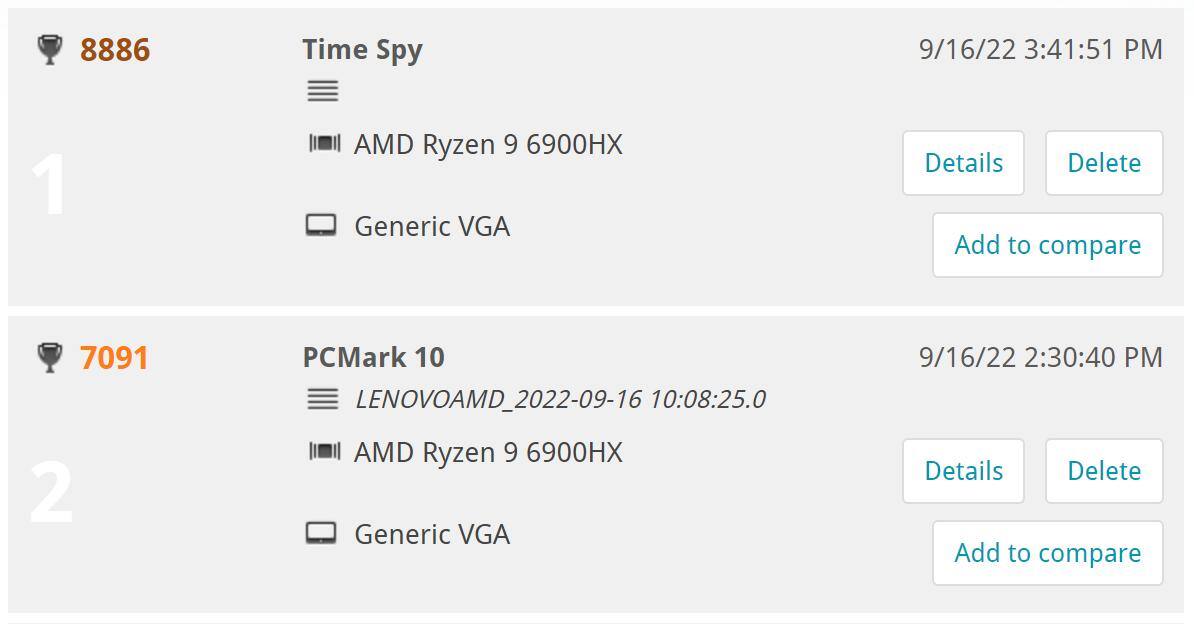
Task: Select the 8886 score value
Action: pos(115,49)
